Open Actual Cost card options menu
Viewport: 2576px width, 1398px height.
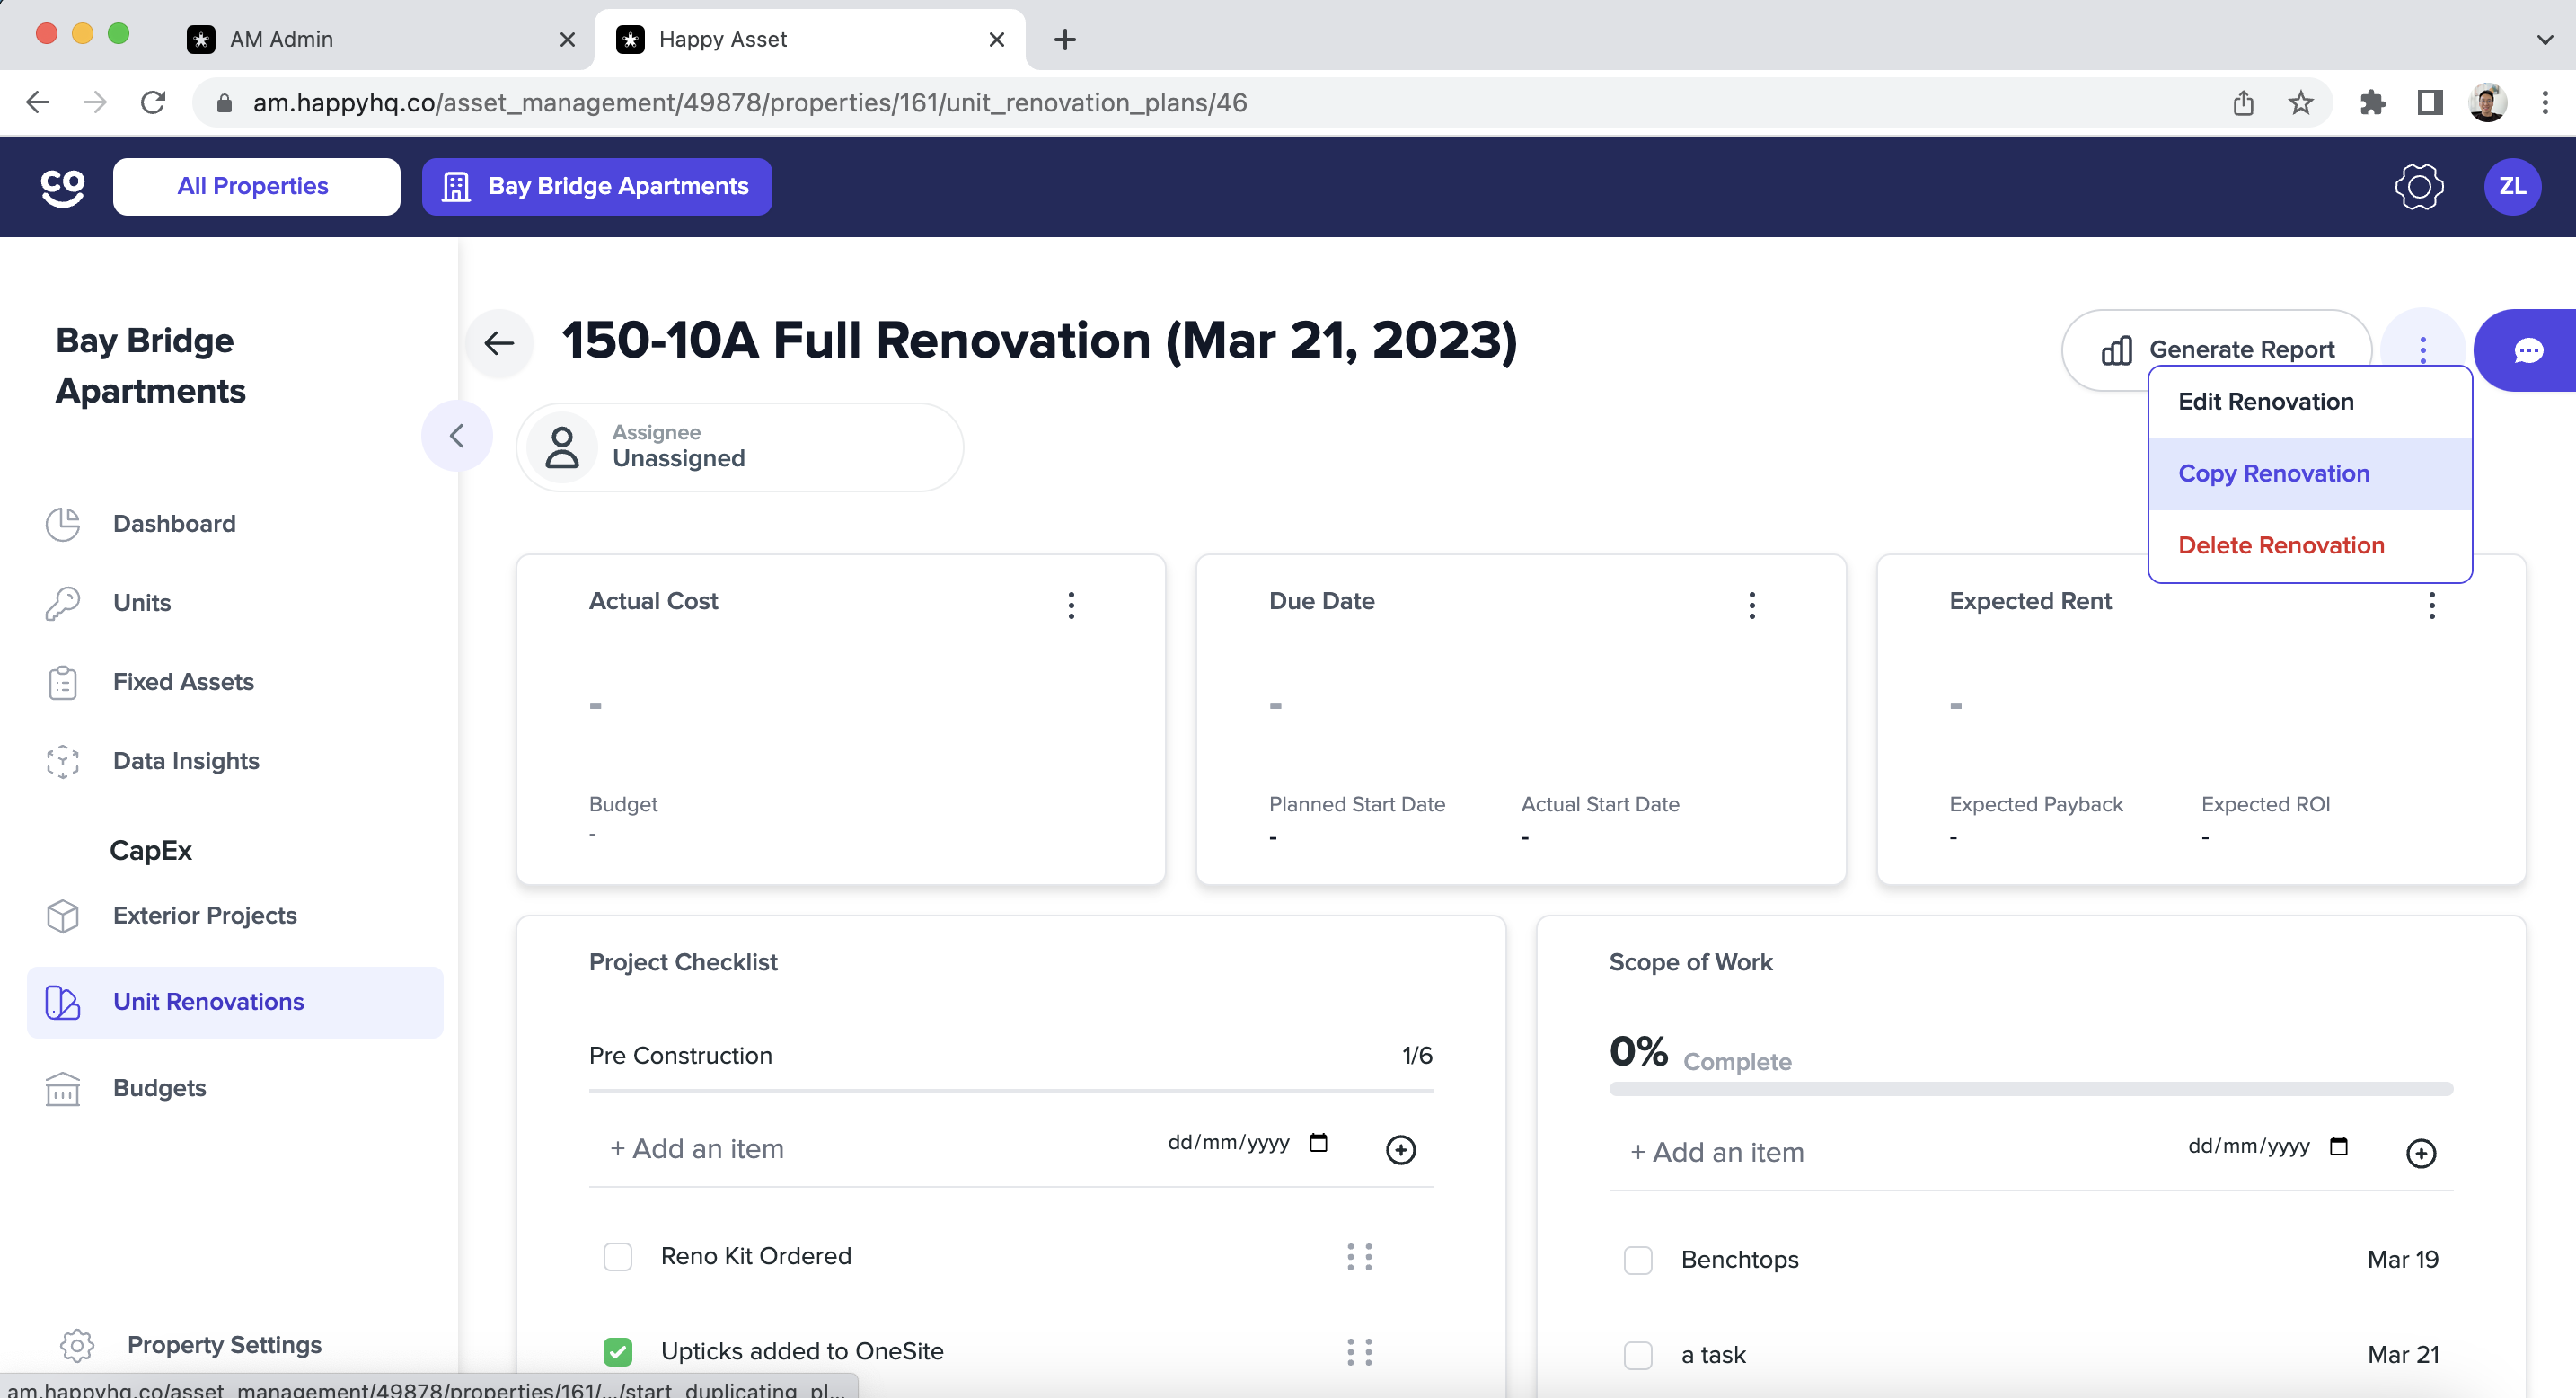1071,605
